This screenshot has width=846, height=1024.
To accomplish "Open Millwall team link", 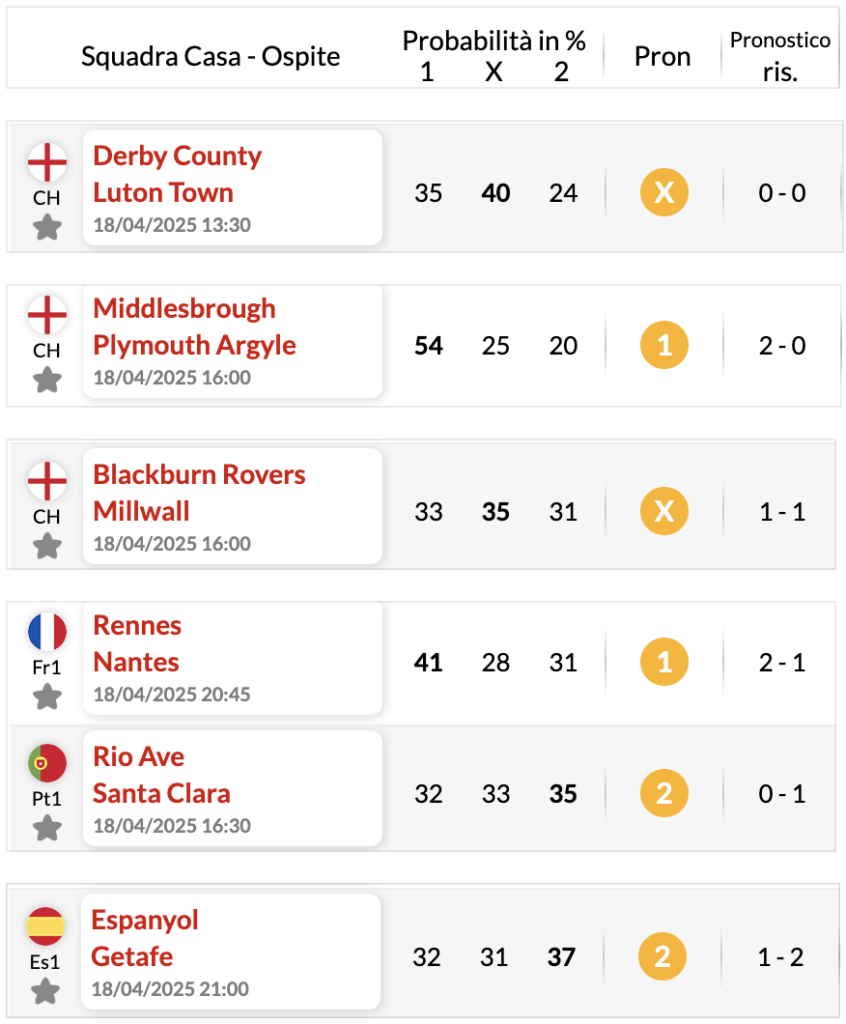I will click(x=141, y=511).
